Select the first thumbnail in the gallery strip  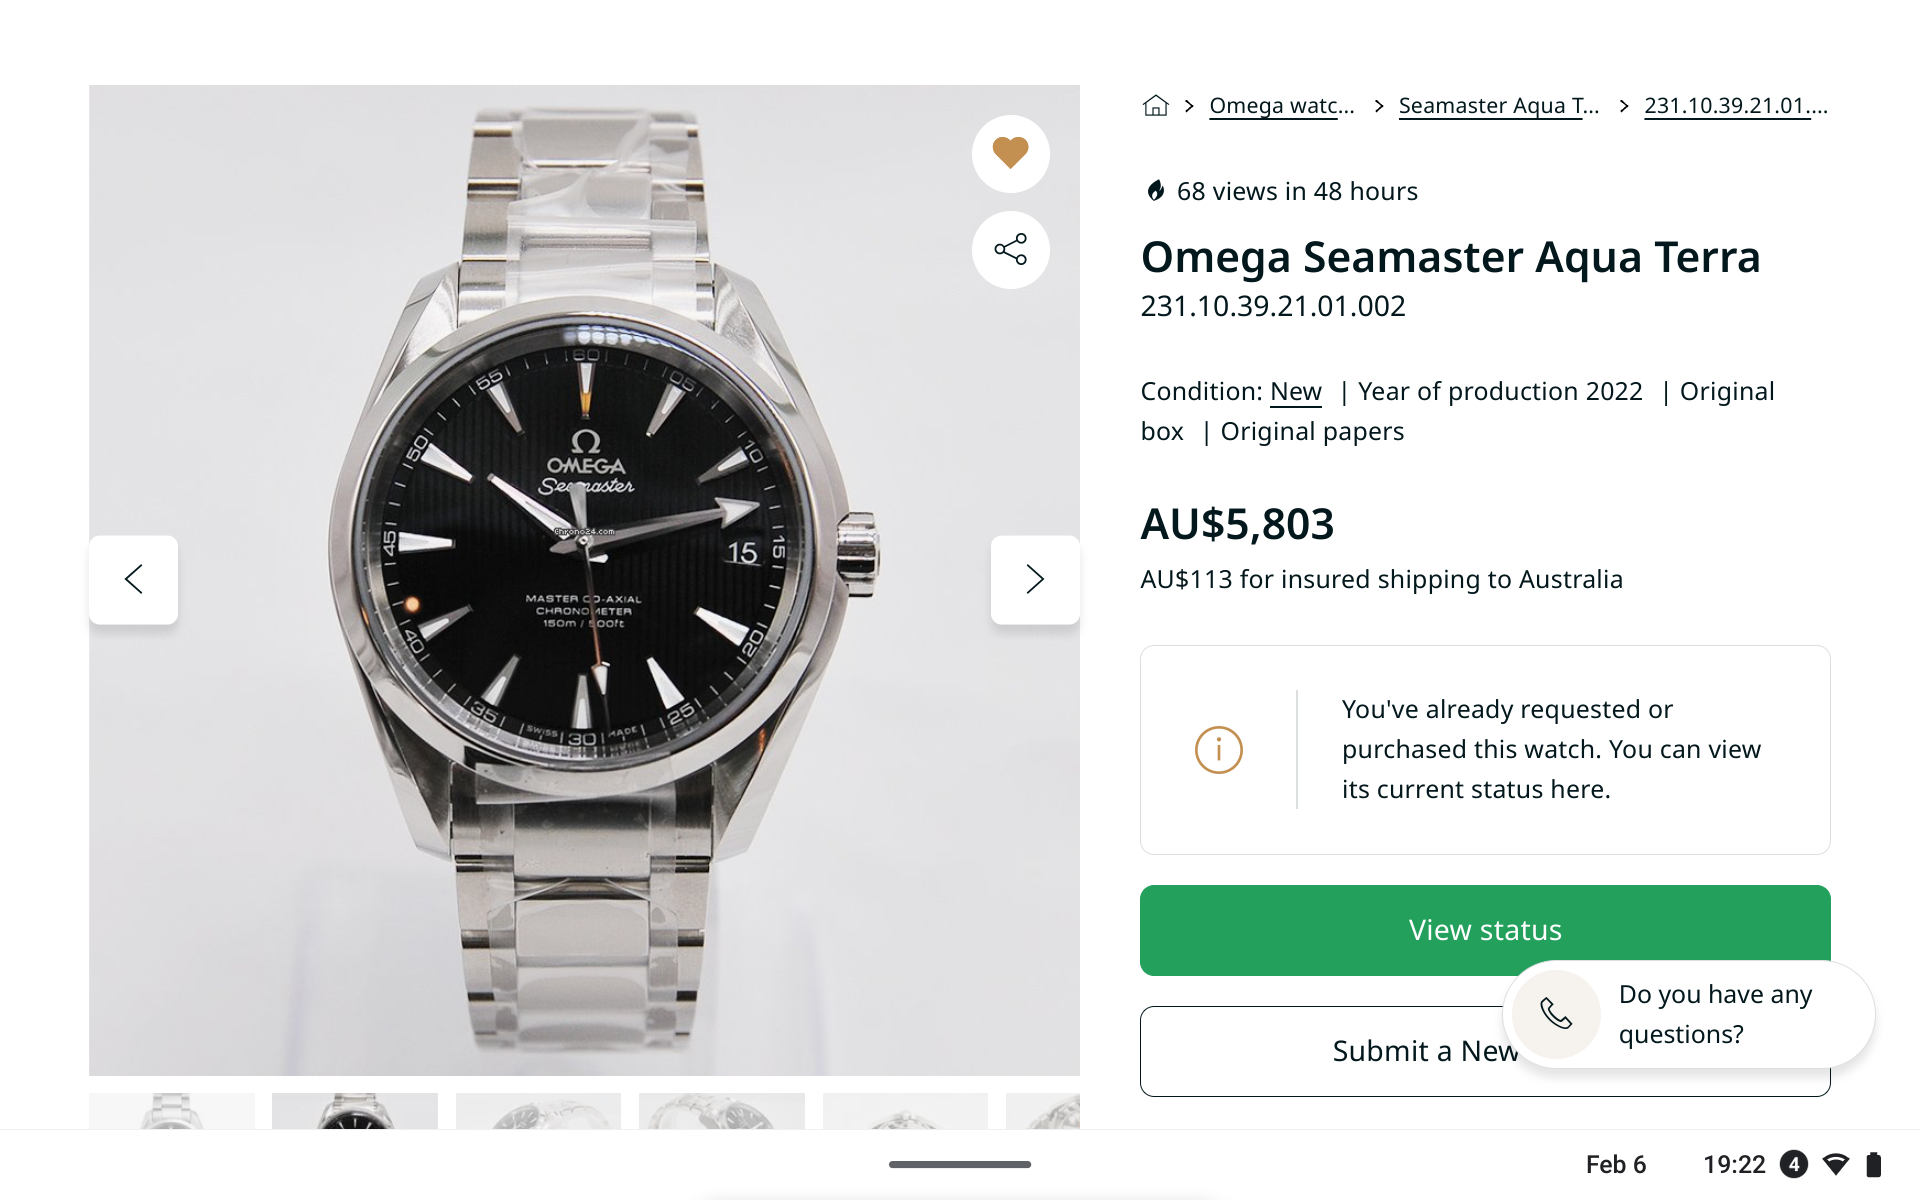tap(172, 1111)
